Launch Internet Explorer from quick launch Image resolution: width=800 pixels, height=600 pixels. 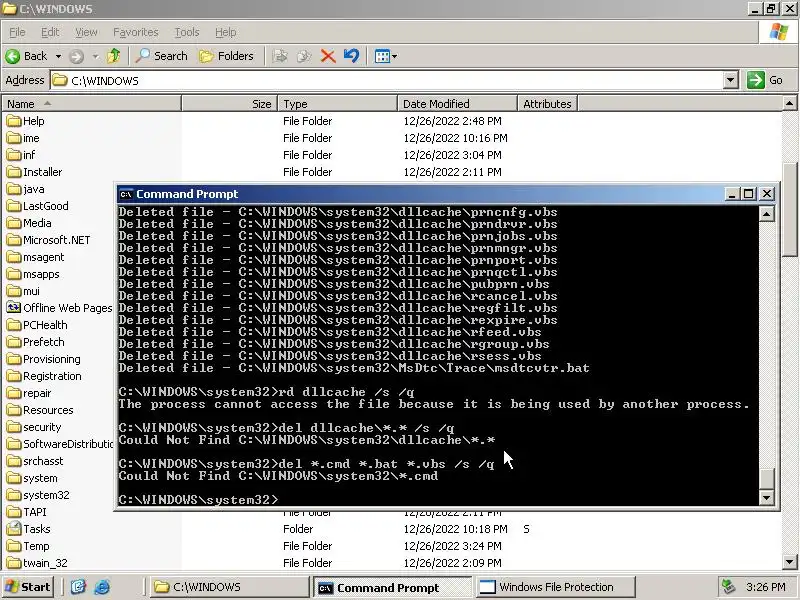click(102, 587)
